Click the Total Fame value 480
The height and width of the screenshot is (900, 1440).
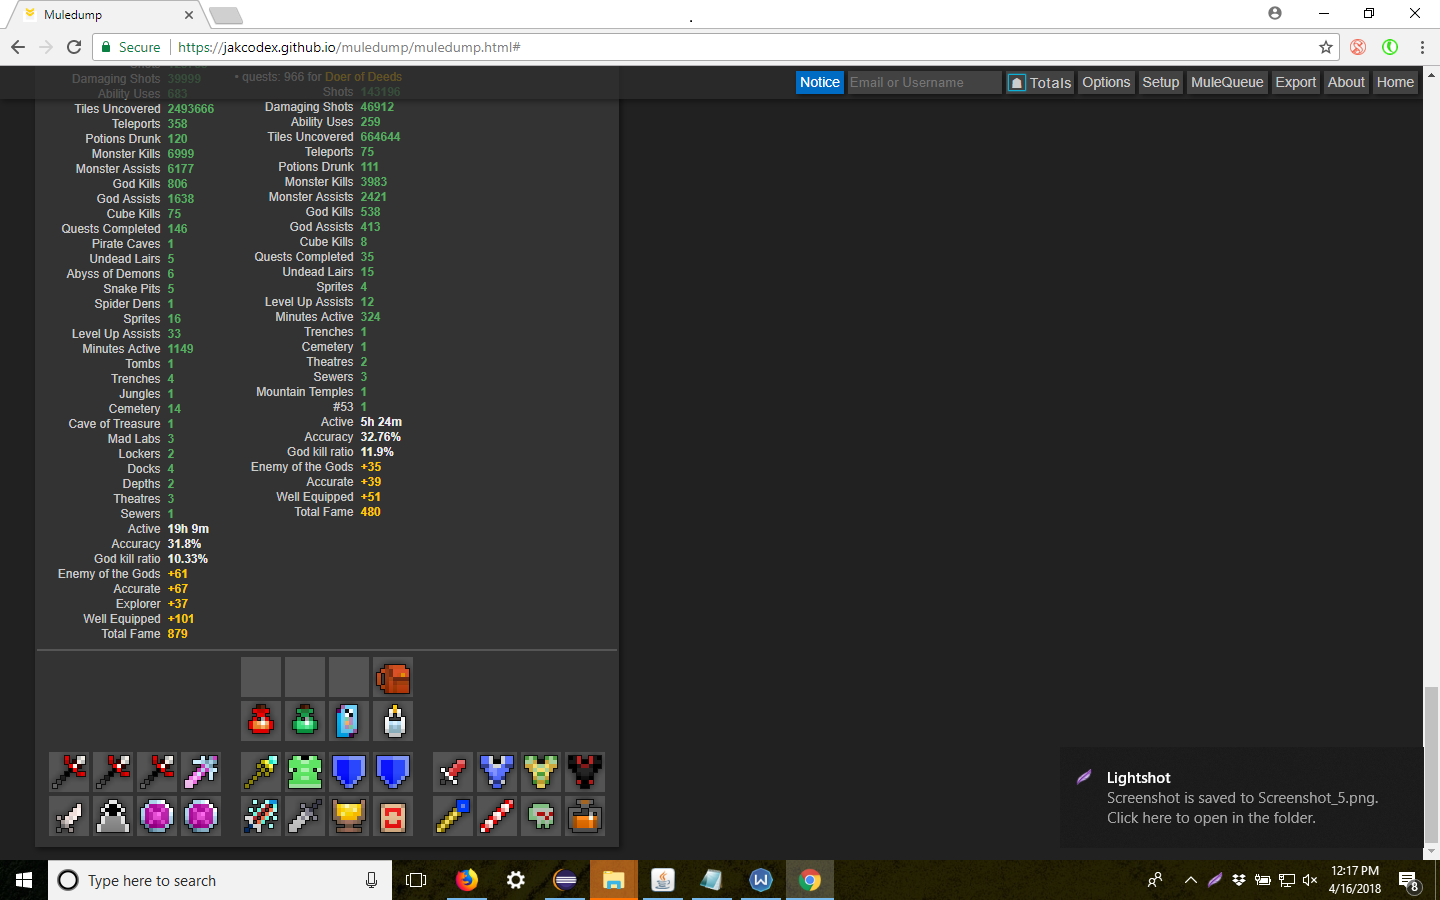[370, 512]
